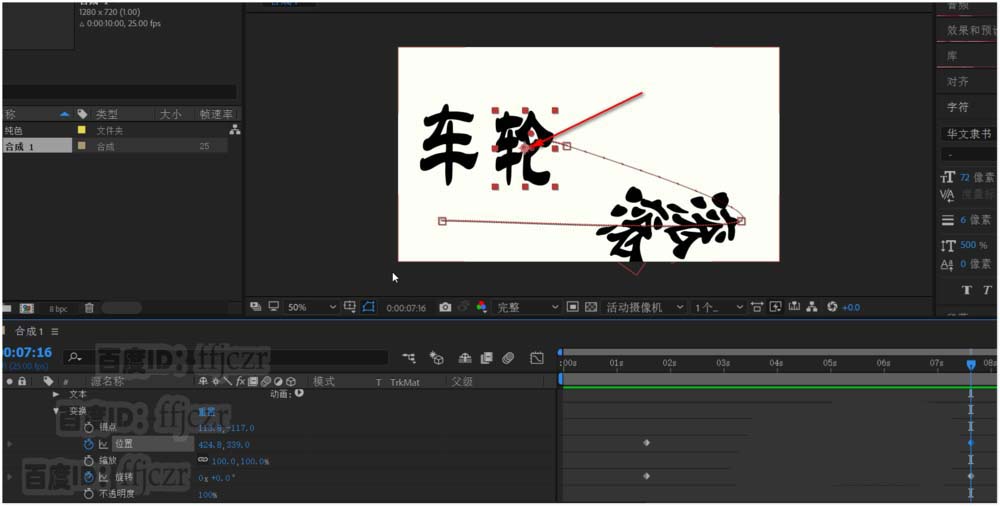Open the 动画 animate menu button
The width and height of the screenshot is (1000, 506).
point(298,394)
